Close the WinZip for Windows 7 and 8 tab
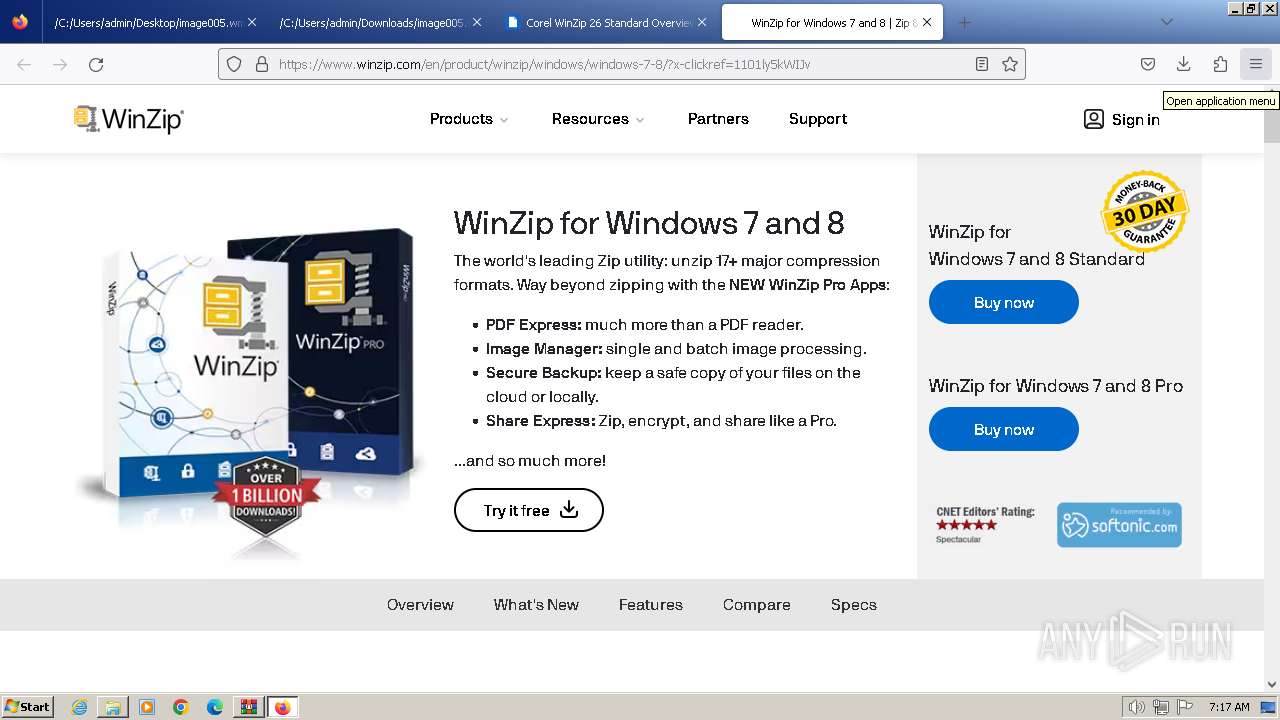This screenshot has width=1280, height=720. tap(928, 22)
